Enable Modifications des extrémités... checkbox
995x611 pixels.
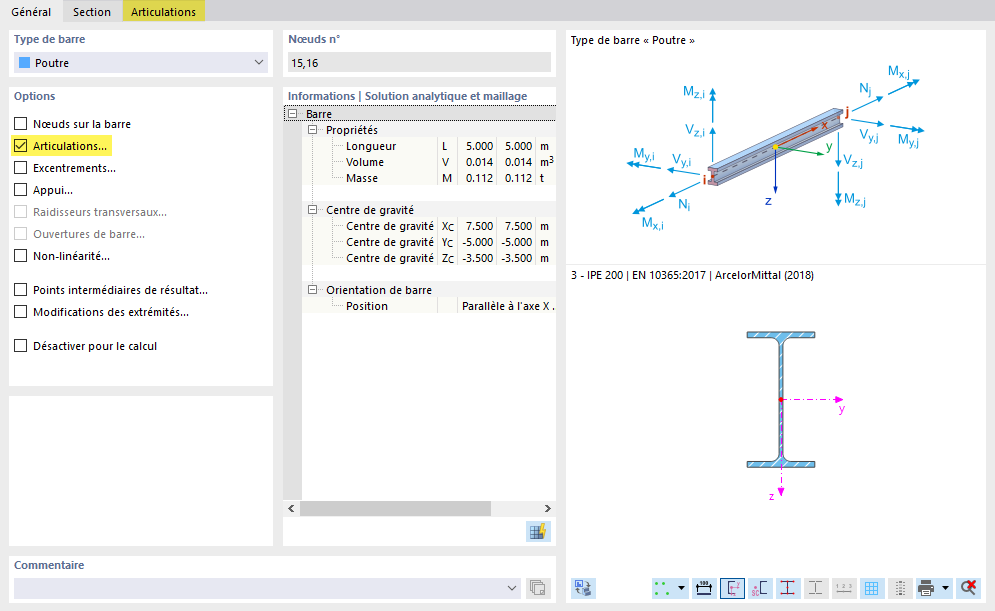click(x=20, y=312)
